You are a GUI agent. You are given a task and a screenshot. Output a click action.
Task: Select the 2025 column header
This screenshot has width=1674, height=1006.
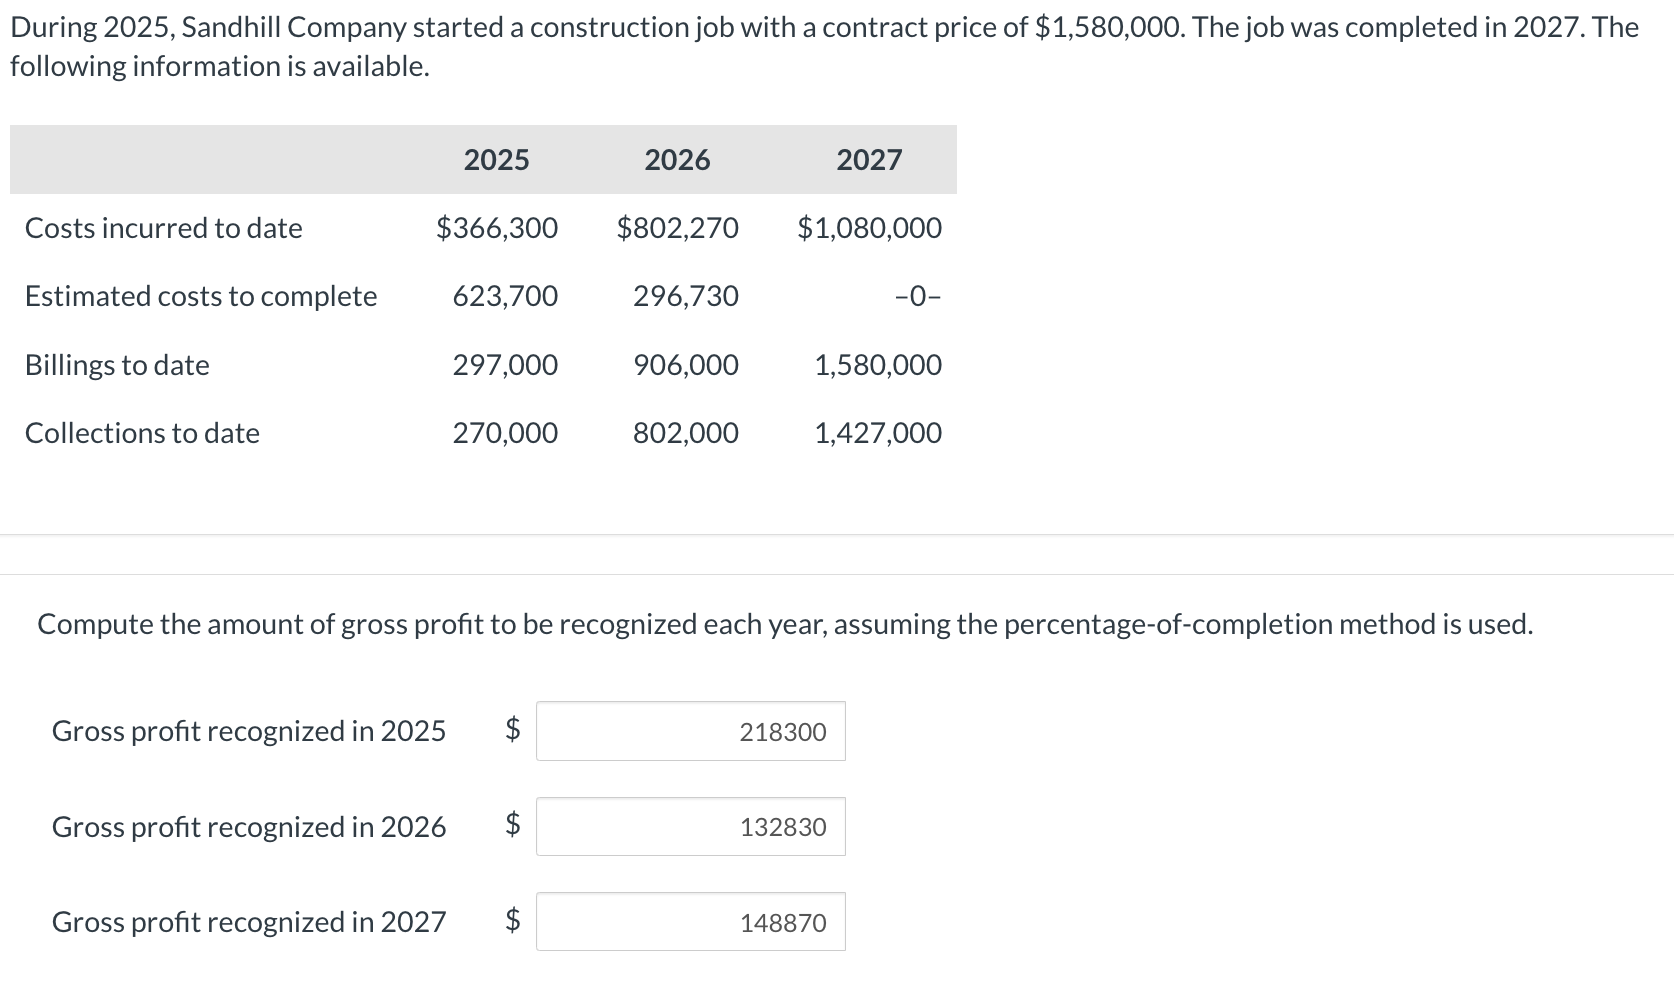click(x=496, y=159)
